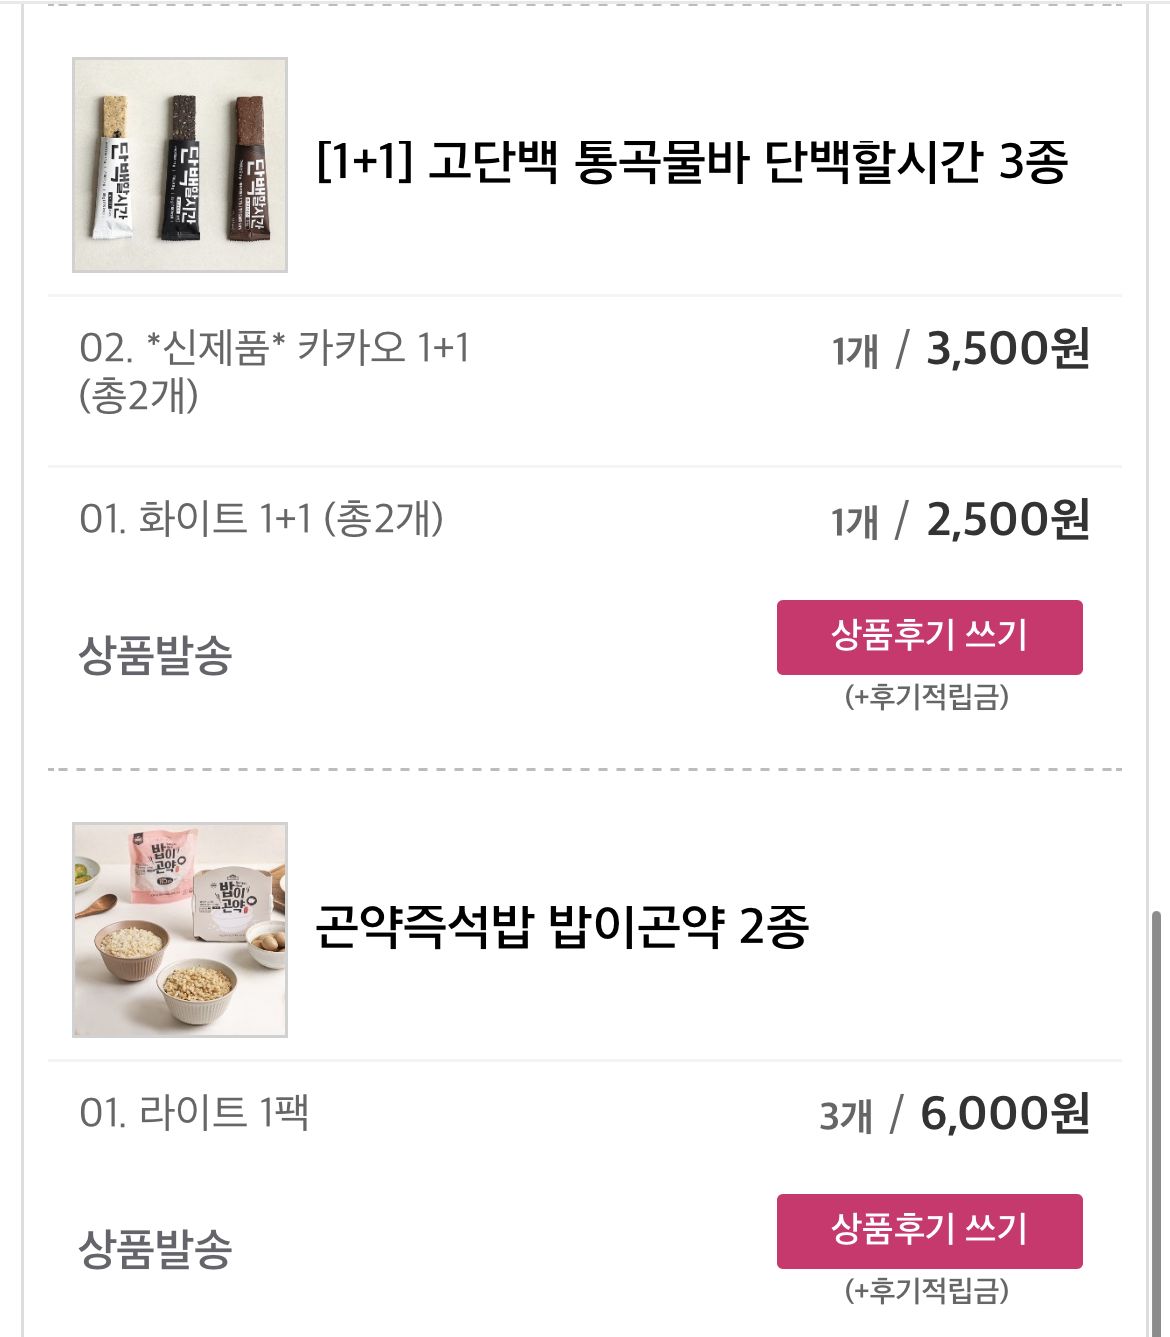Click the vertical scrollbar thumb on the right edge
1170x1337 pixels.
coord(1158,1120)
